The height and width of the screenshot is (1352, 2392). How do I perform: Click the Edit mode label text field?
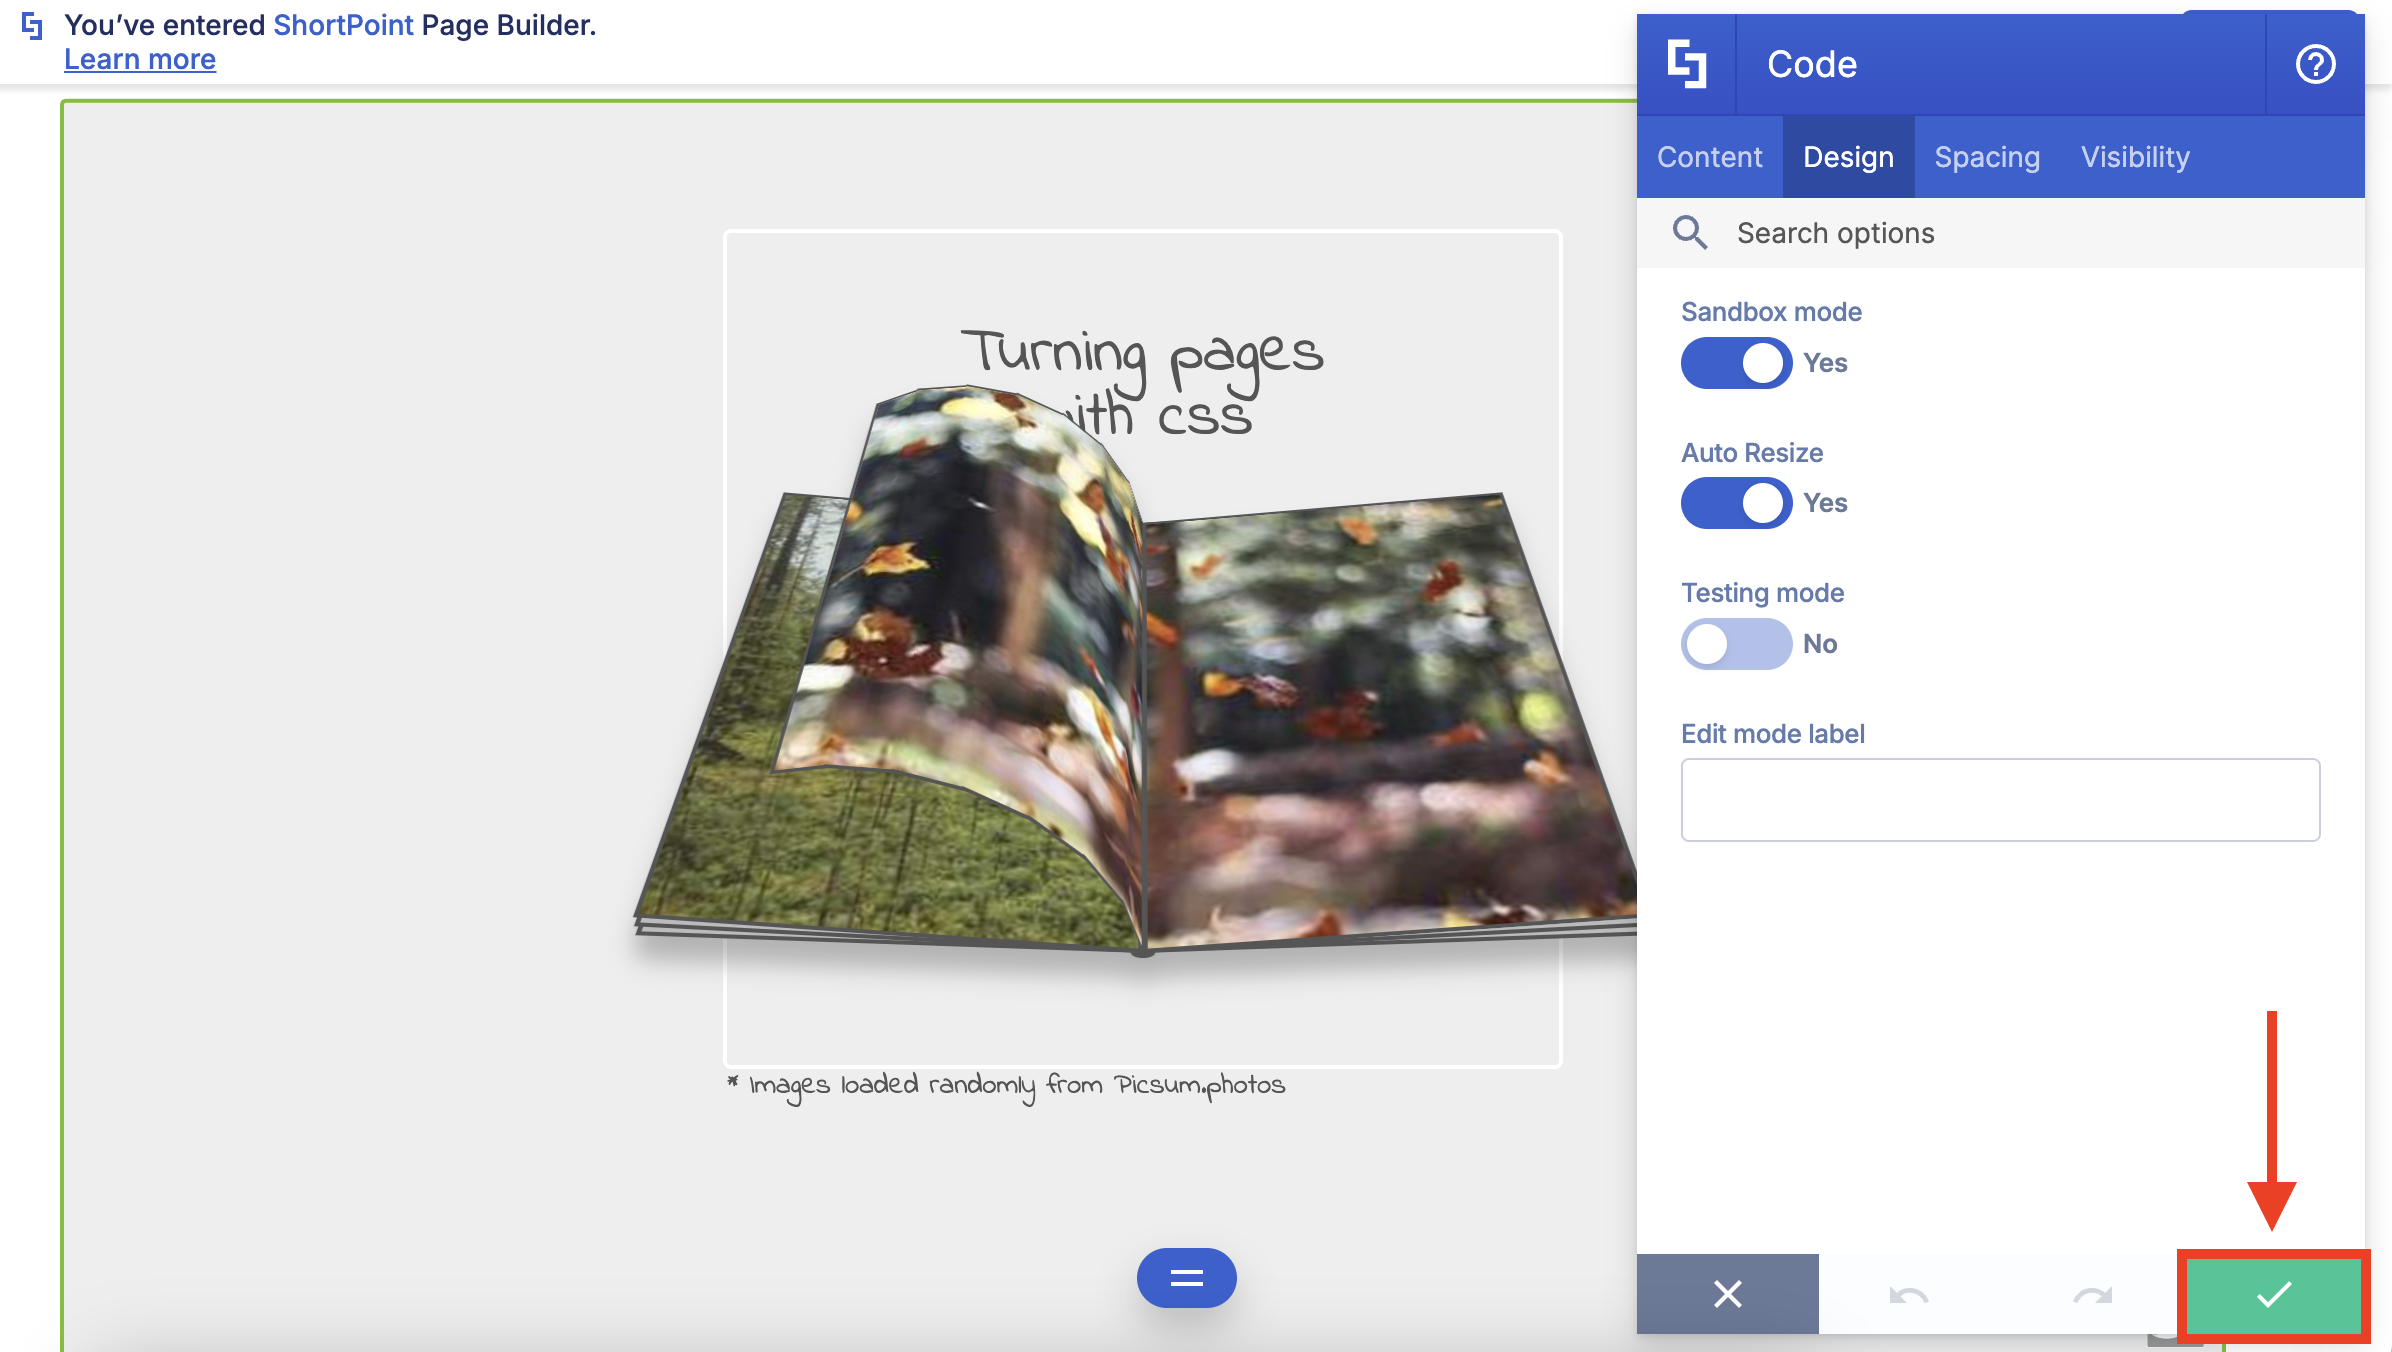tap(2000, 800)
